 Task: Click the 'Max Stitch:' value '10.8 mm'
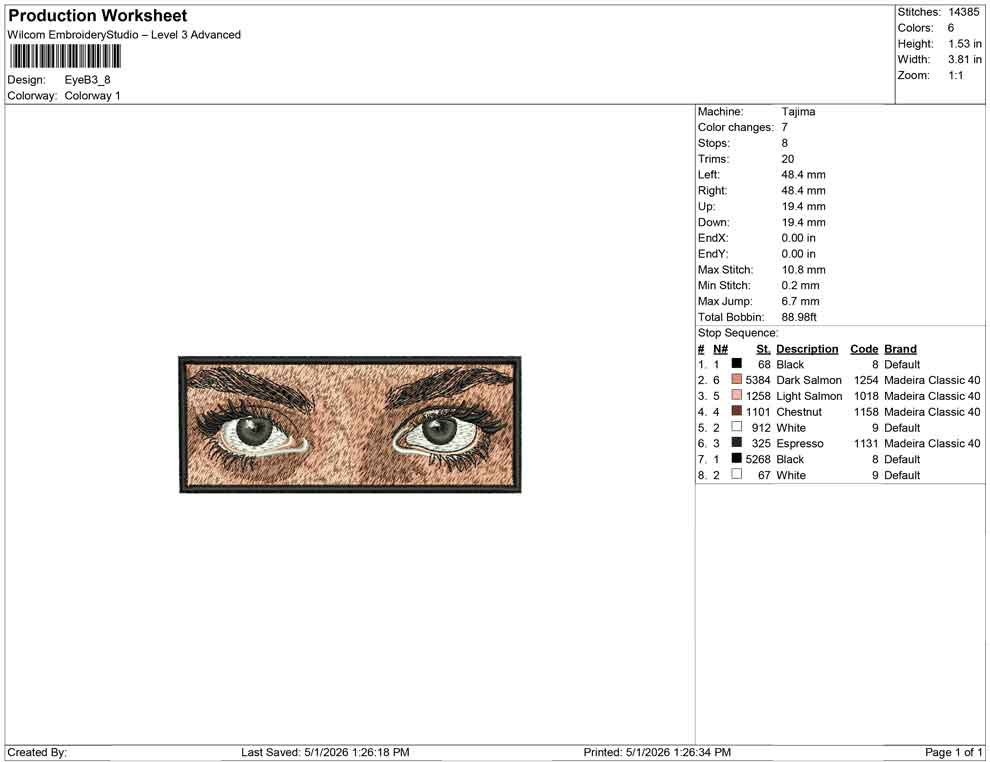[x=803, y=270]
